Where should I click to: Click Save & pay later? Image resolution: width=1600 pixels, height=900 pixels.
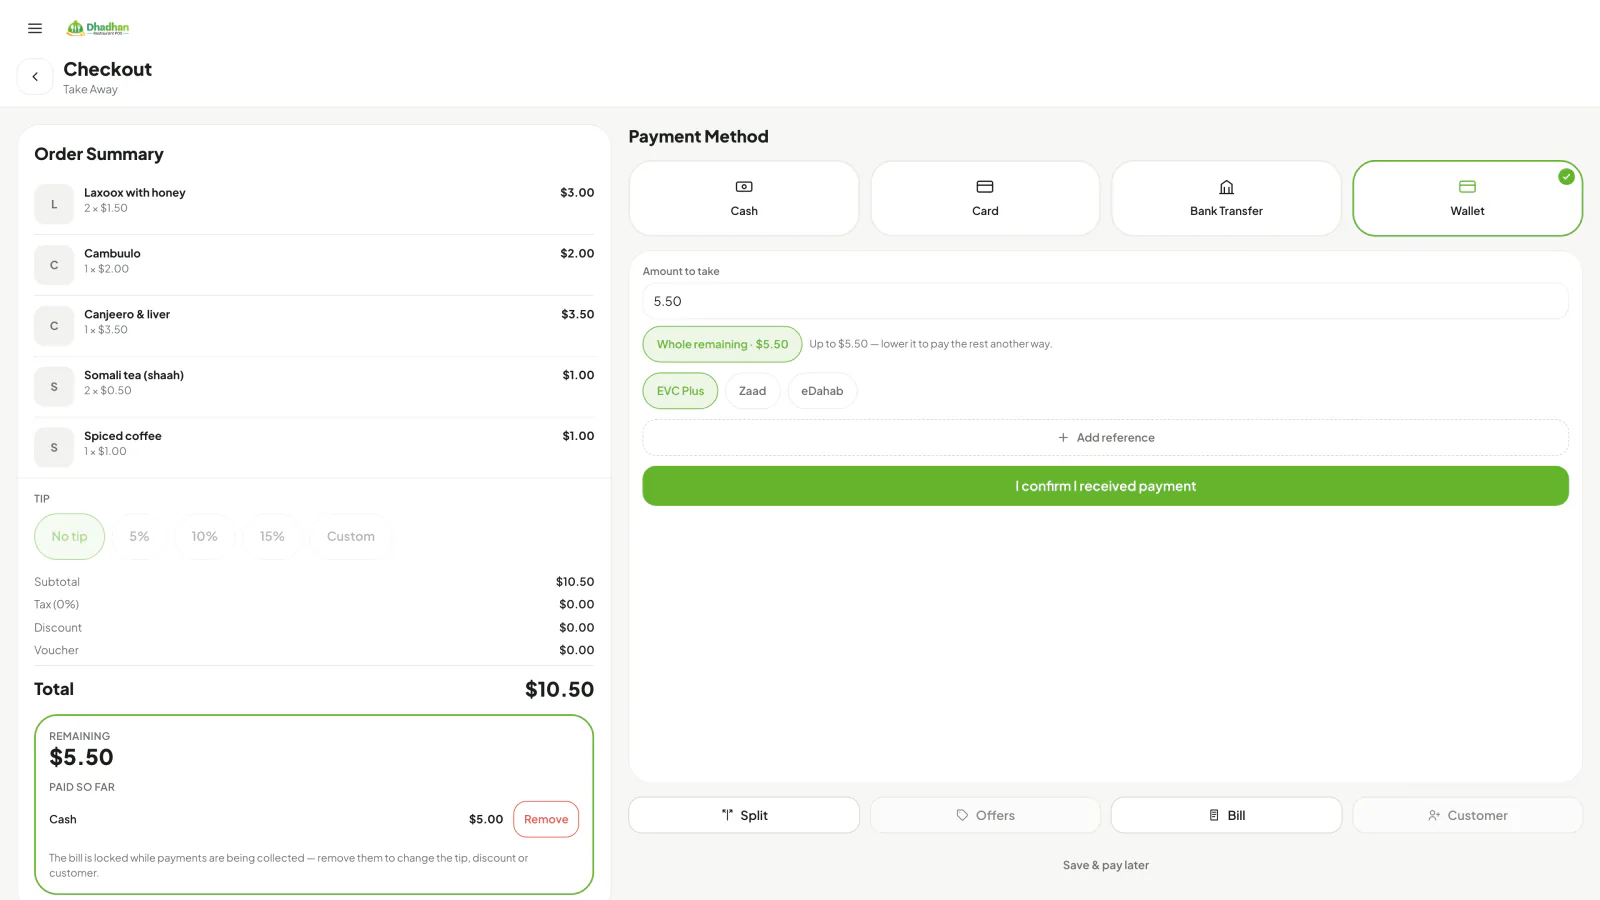pyautogui.click(x=1105, y=865)
